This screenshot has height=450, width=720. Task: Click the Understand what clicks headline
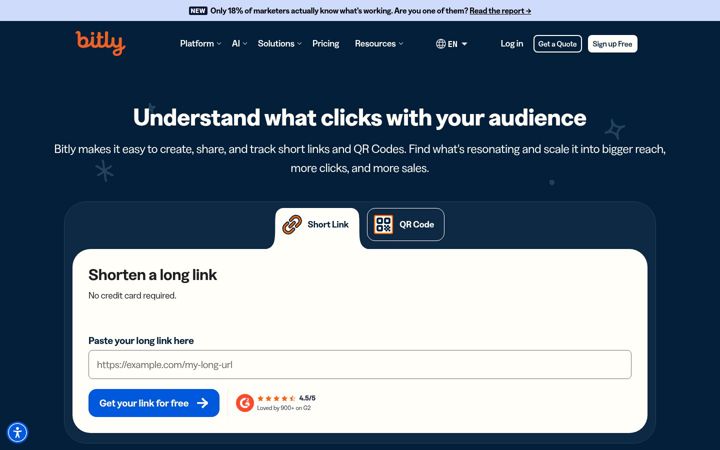click(x=360, y=118)
